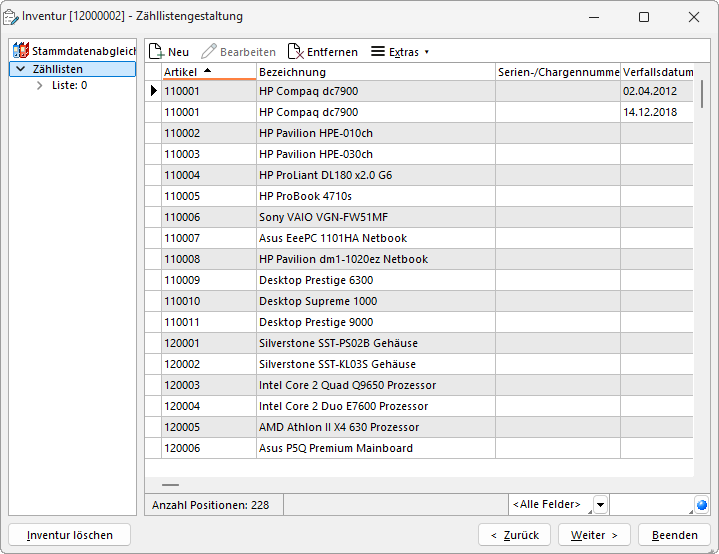Click article number 120001 cell
Screen dimensions: 719x554
209,343
